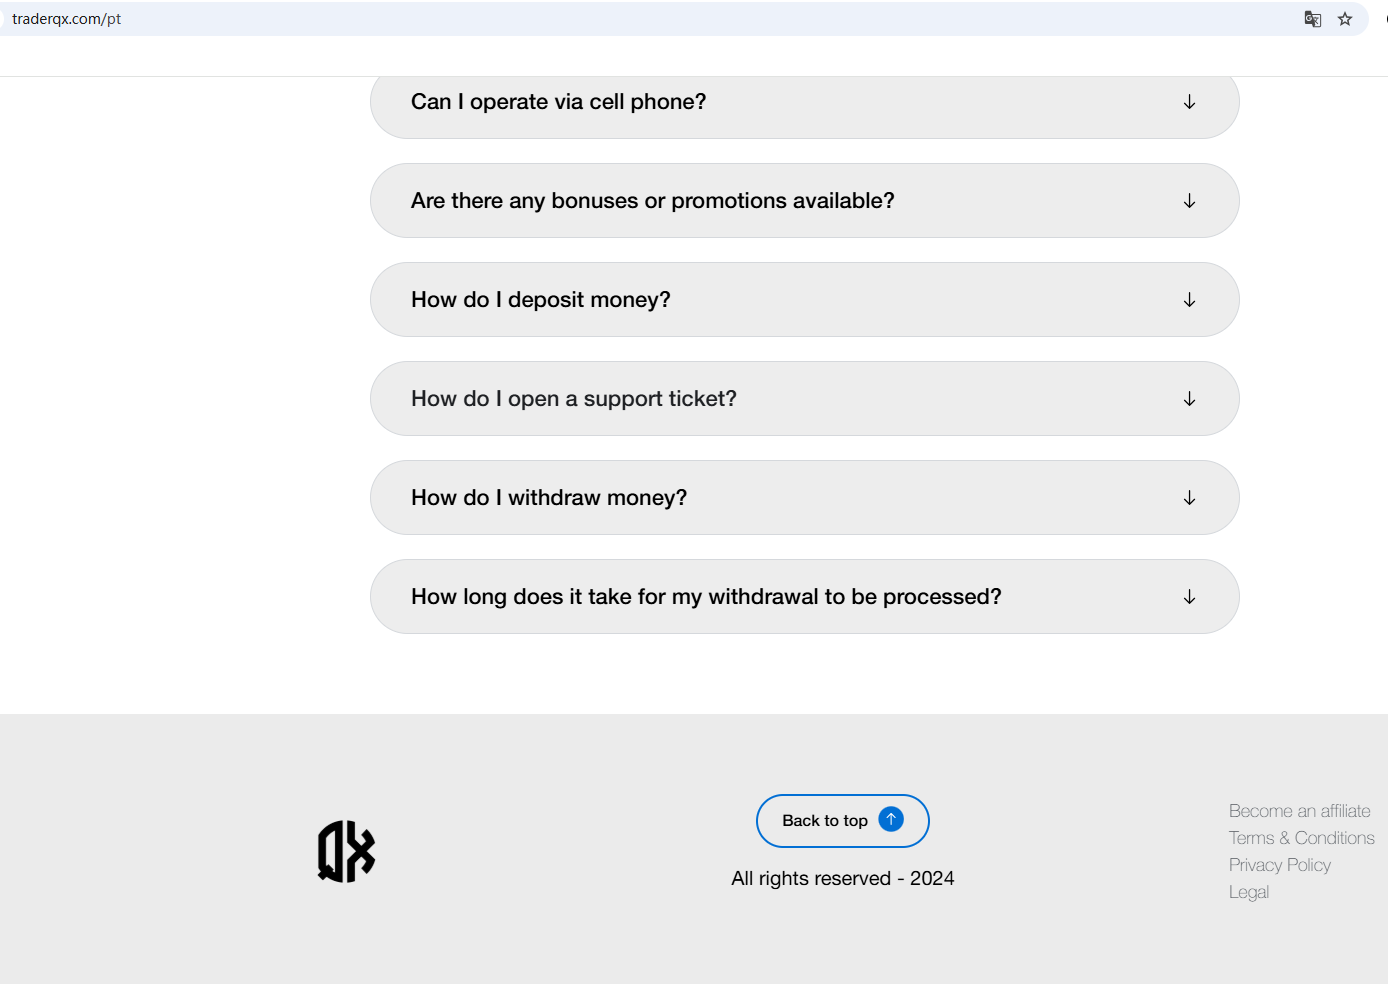This screenshot has height=984, width=1388.
Task: Click arrow beside "Can I operate via cell phone?"
Action: 1189,102
